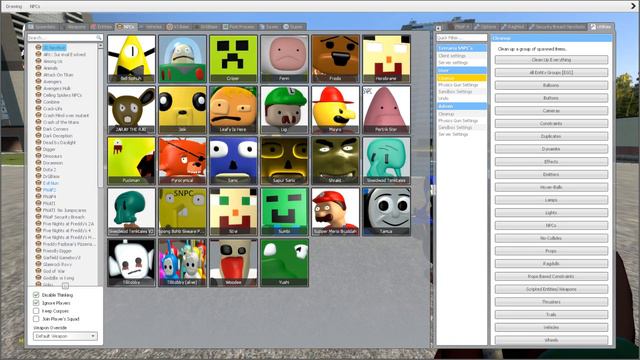The image size is (640, 360).
Task: Click the arrow at top-right corner
Action: point(633,6)
